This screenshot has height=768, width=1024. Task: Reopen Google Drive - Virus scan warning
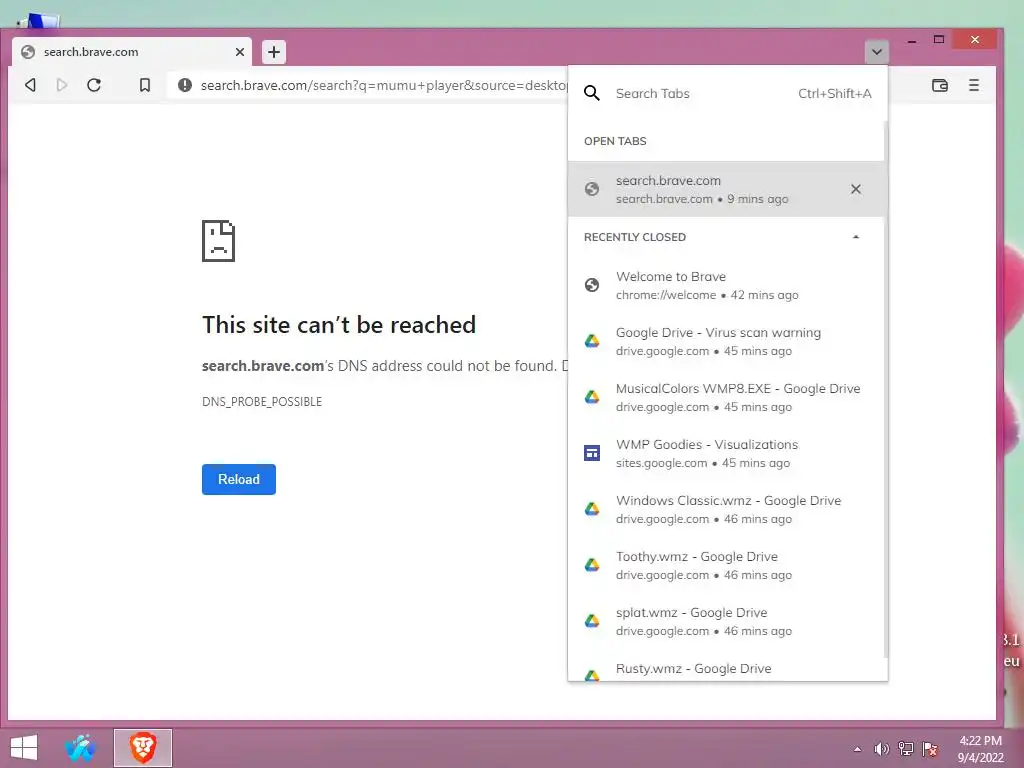(x=726, y=342)
